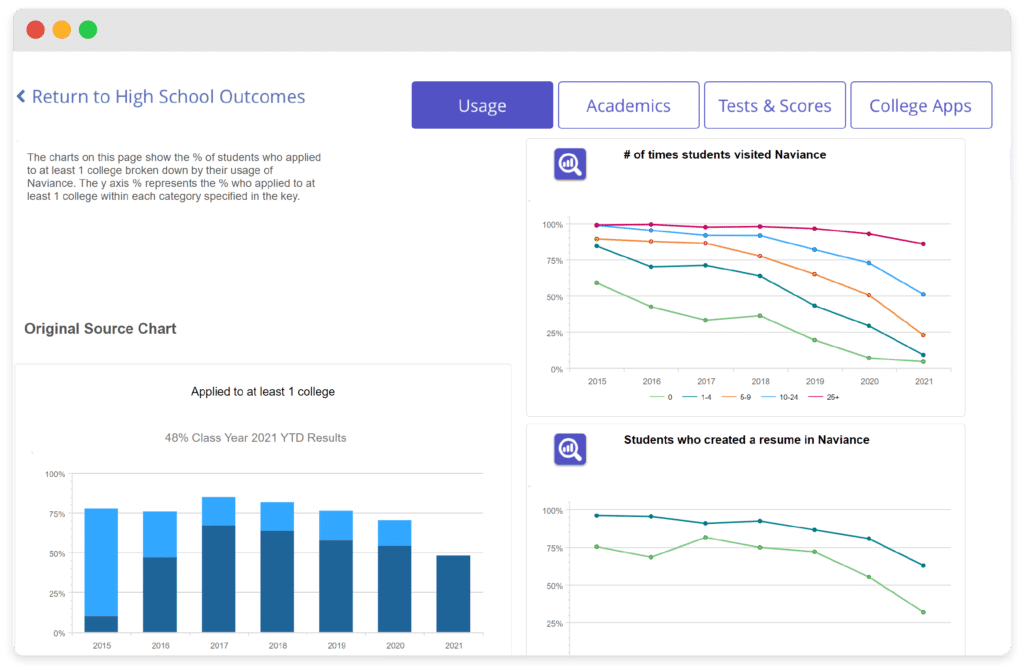Toggle the 1-4 visits legend series
The width and height of the screenshot is (1024, 672).
click(x=697, y=397)
